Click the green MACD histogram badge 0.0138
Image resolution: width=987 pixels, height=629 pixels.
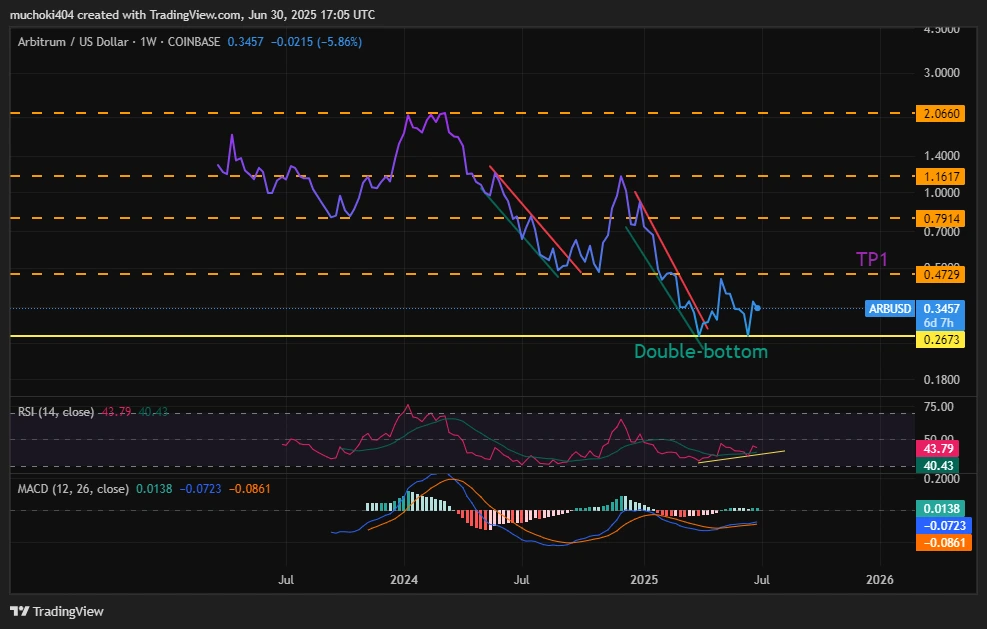(940, 510)
